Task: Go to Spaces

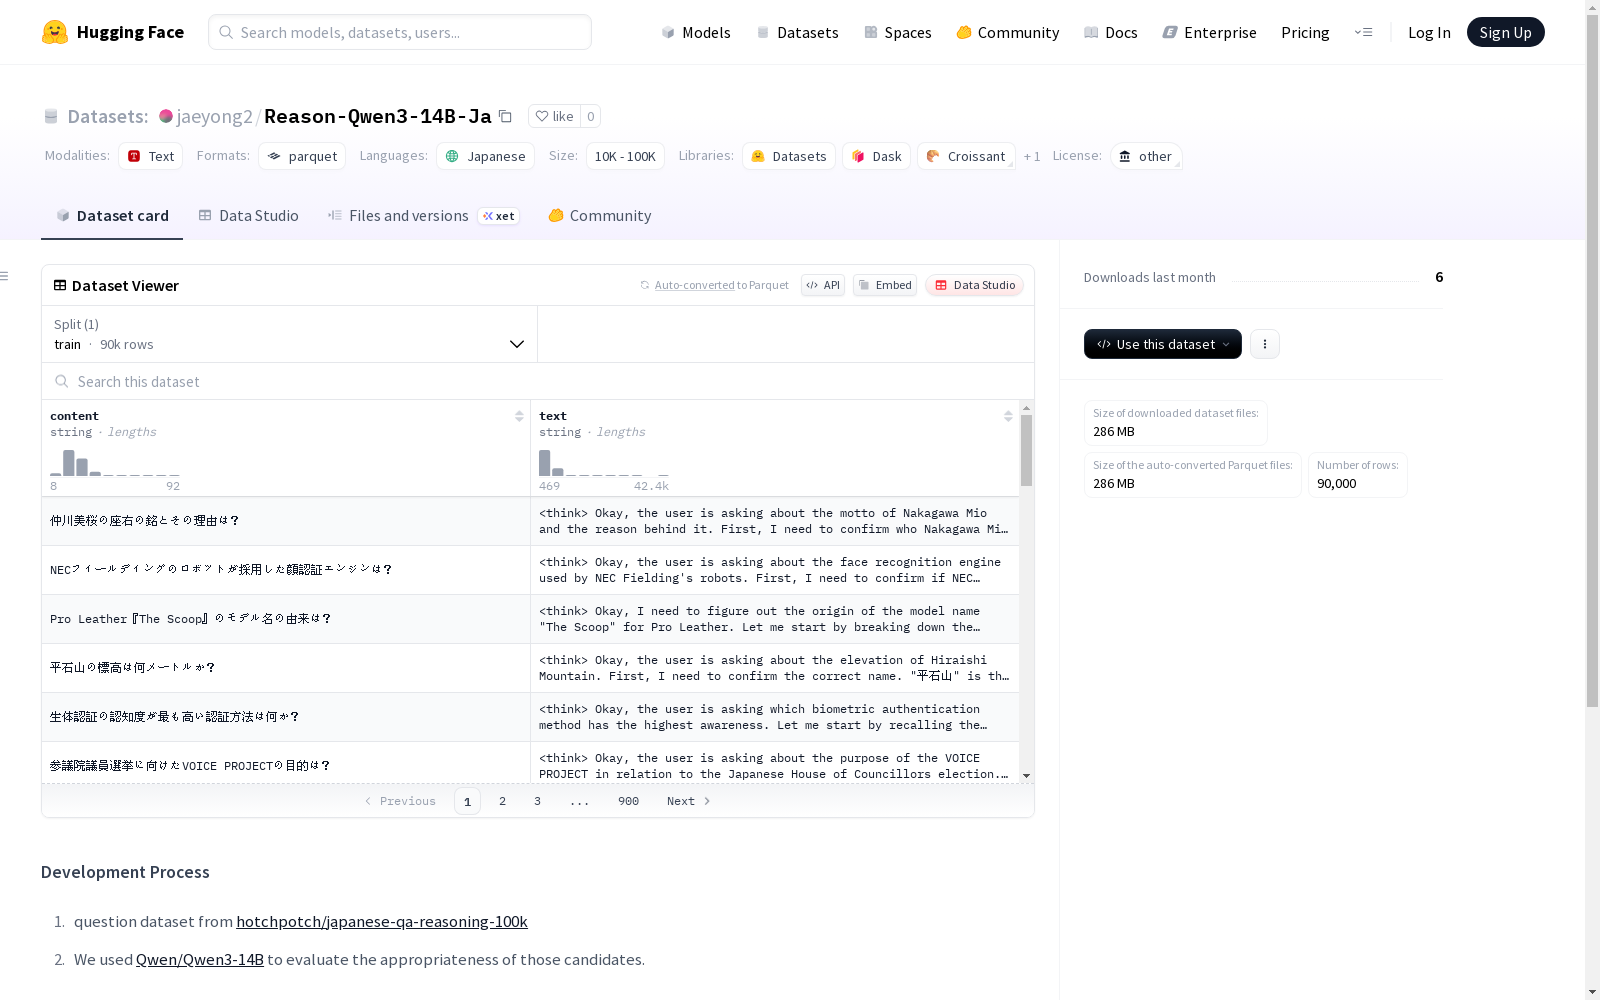Action: point(898,32)
